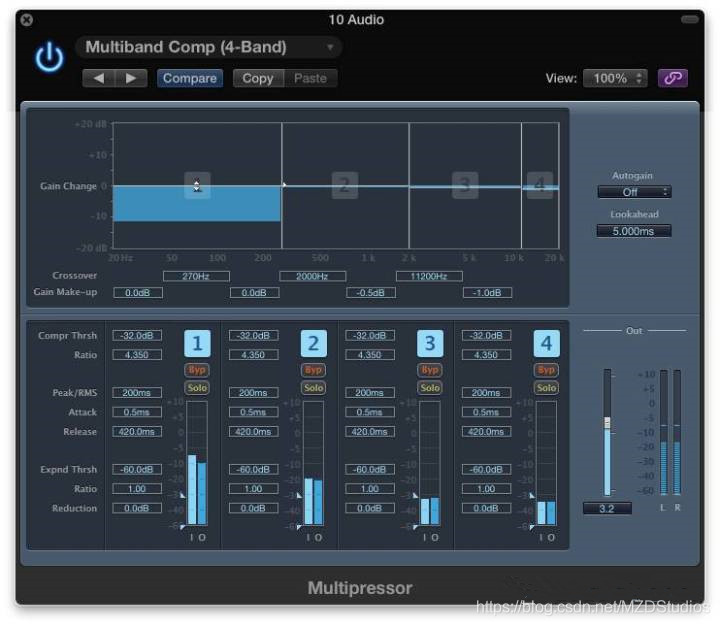The width and height of the screenshot is (720, 626).
Task: Click band 2 Expnd Thrsh -60.0dB field
Action: [x=253, y=469]
